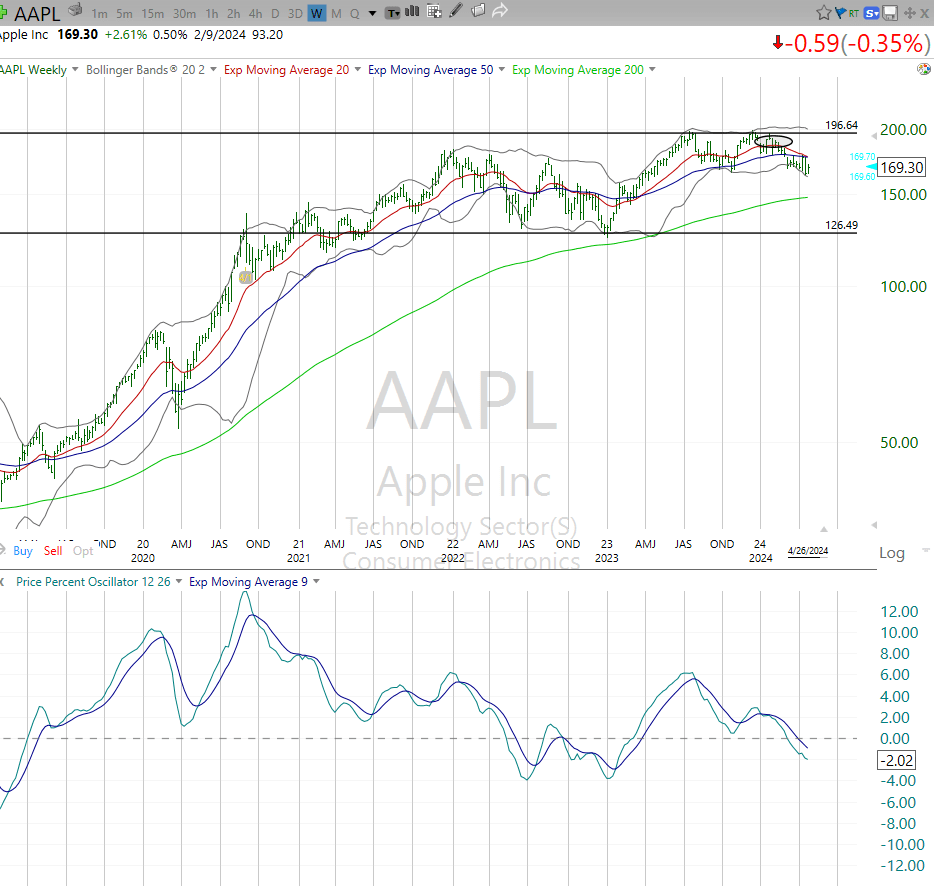Click the bar chart style icon
The image size is (934, 892).
(x=411, y=11)
